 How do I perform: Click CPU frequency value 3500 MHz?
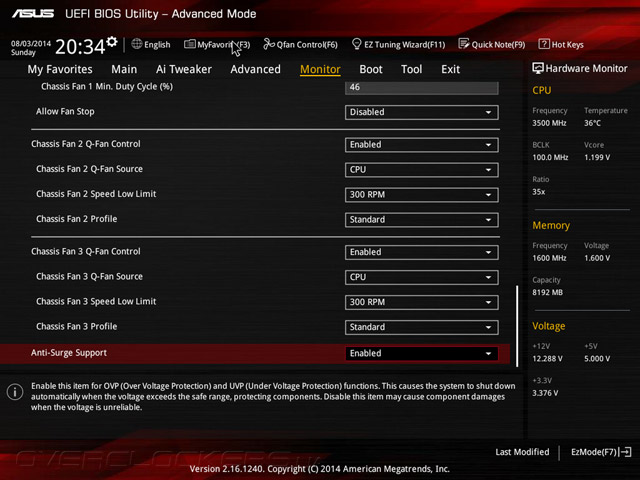pos(549,123)
